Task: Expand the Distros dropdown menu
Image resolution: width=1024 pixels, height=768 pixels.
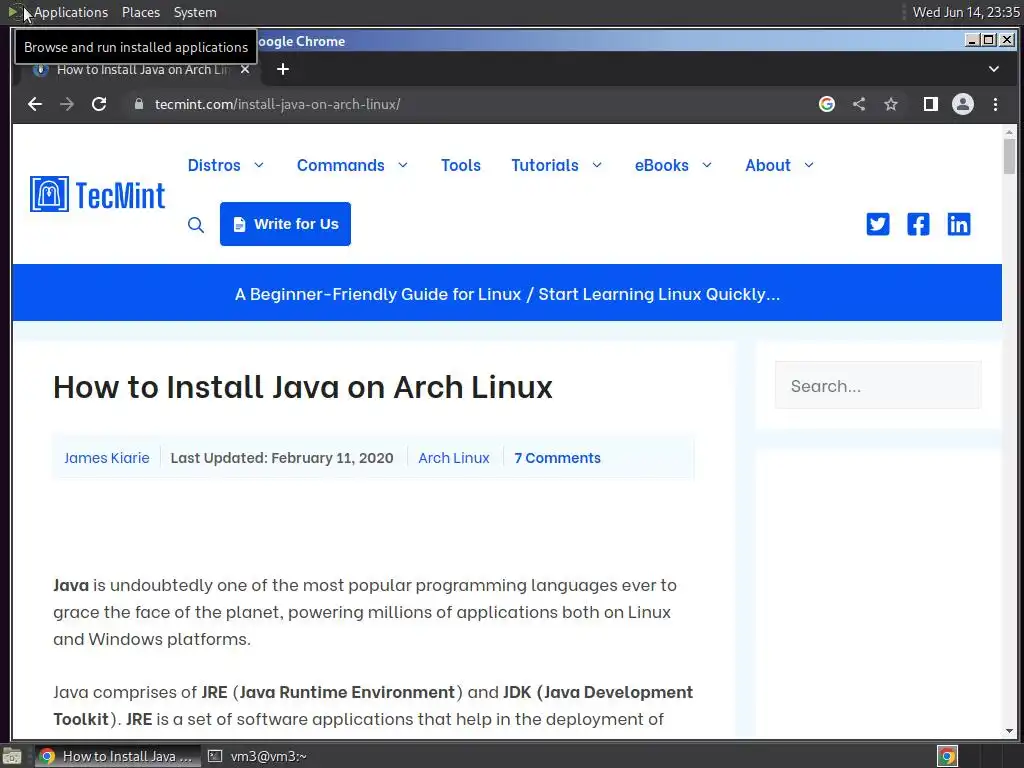Action: pos(226,165)
